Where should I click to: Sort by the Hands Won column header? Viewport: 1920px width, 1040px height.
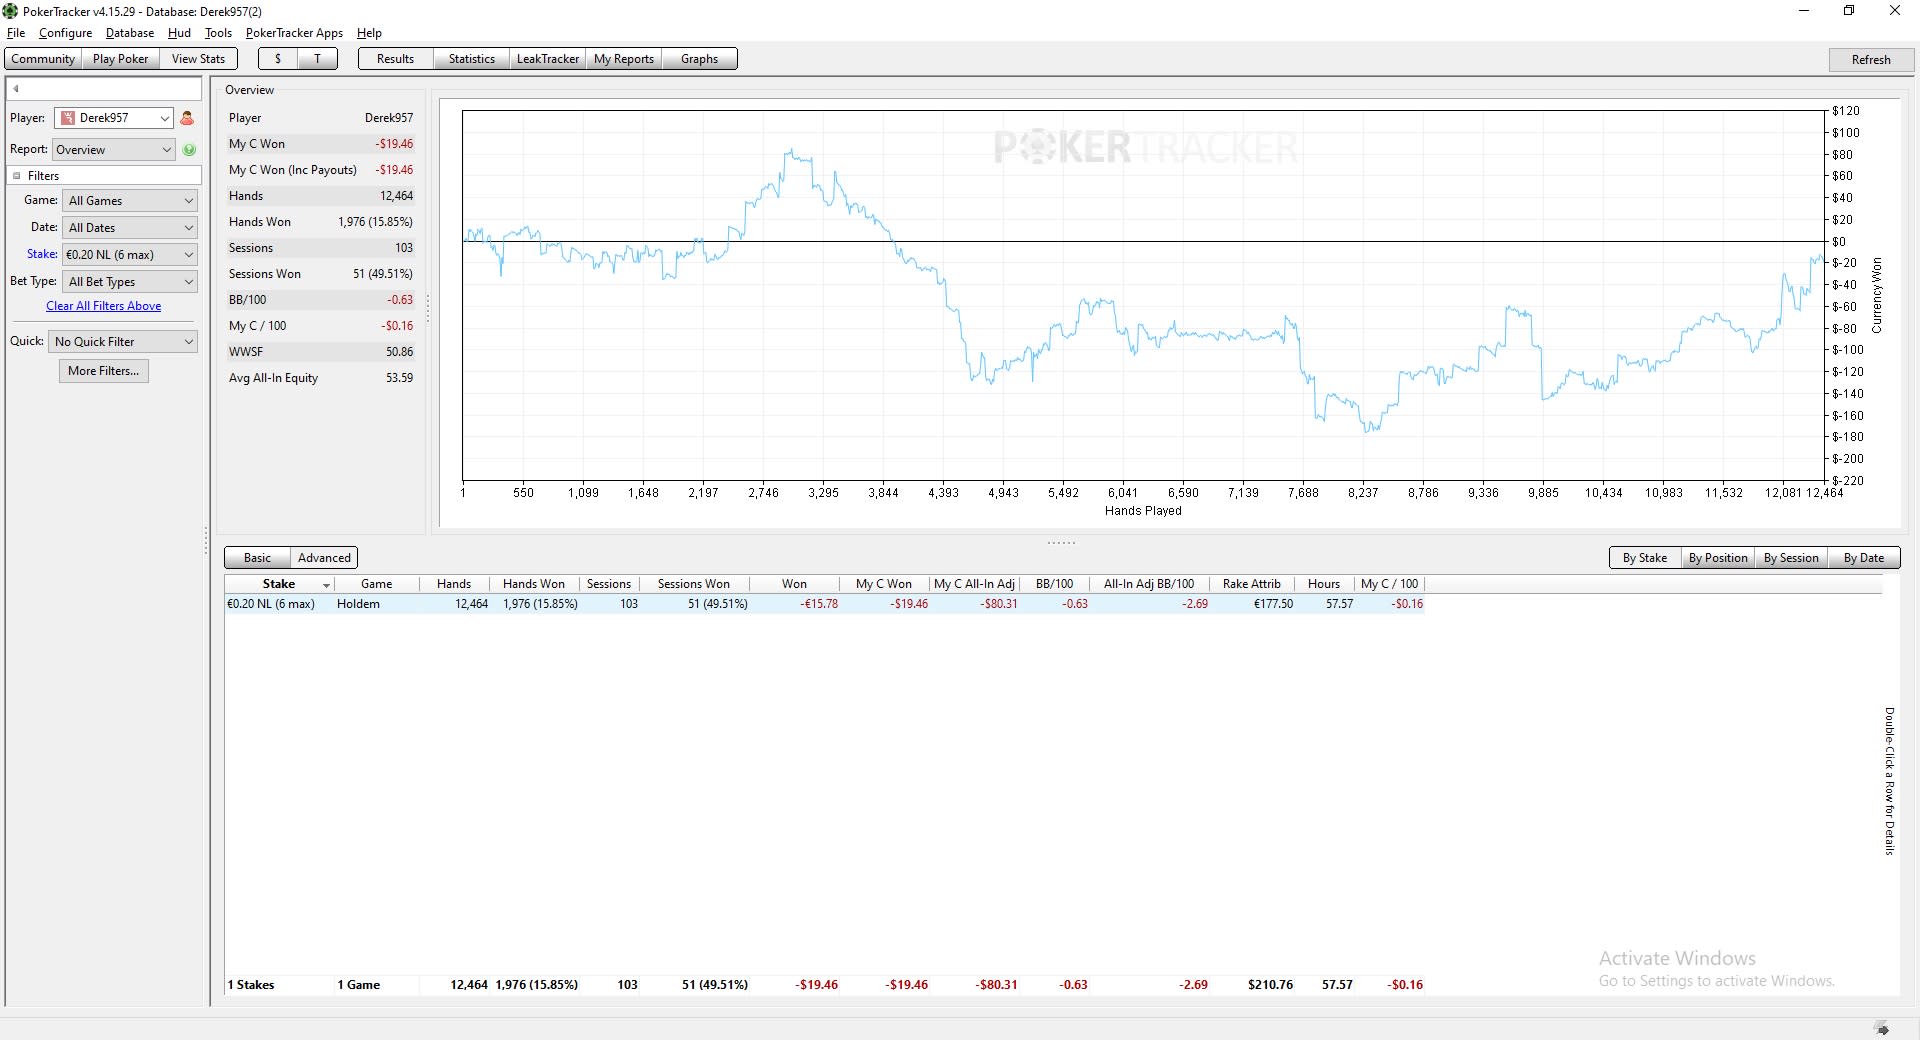tap(534, 584)
